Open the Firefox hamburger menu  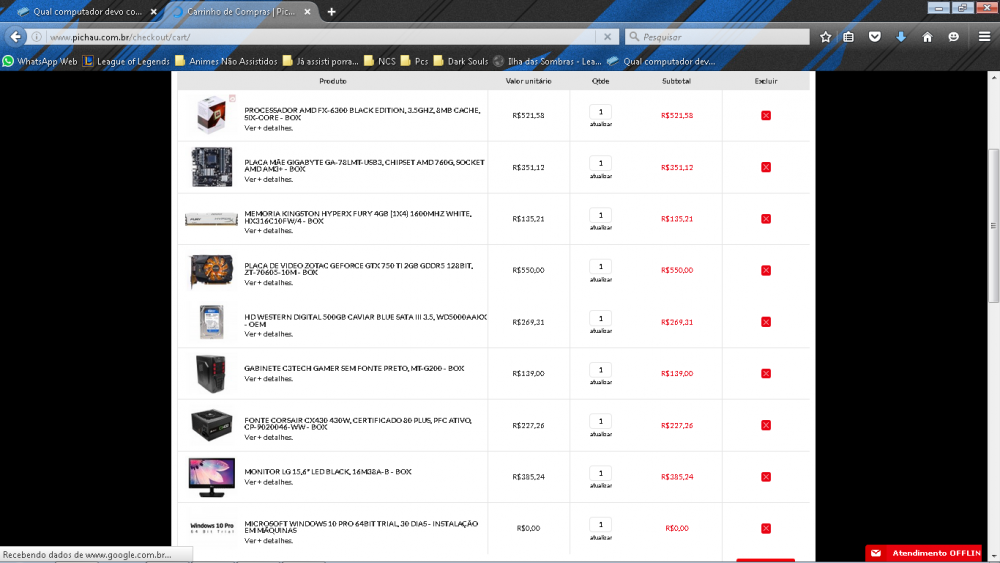click(984, 37)
